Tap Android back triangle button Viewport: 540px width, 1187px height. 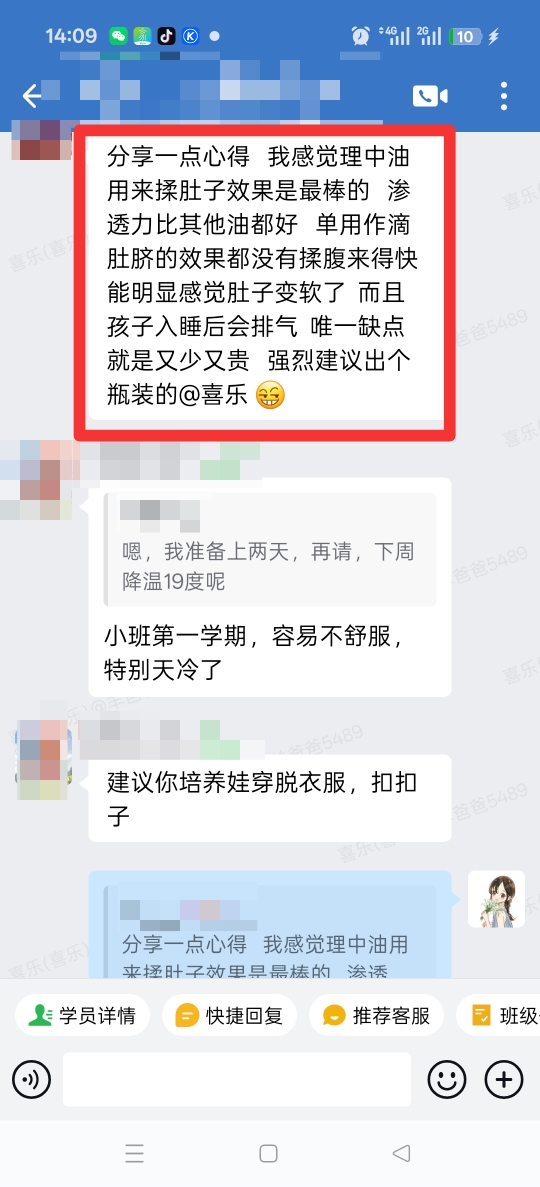(x=402, y=1153)
